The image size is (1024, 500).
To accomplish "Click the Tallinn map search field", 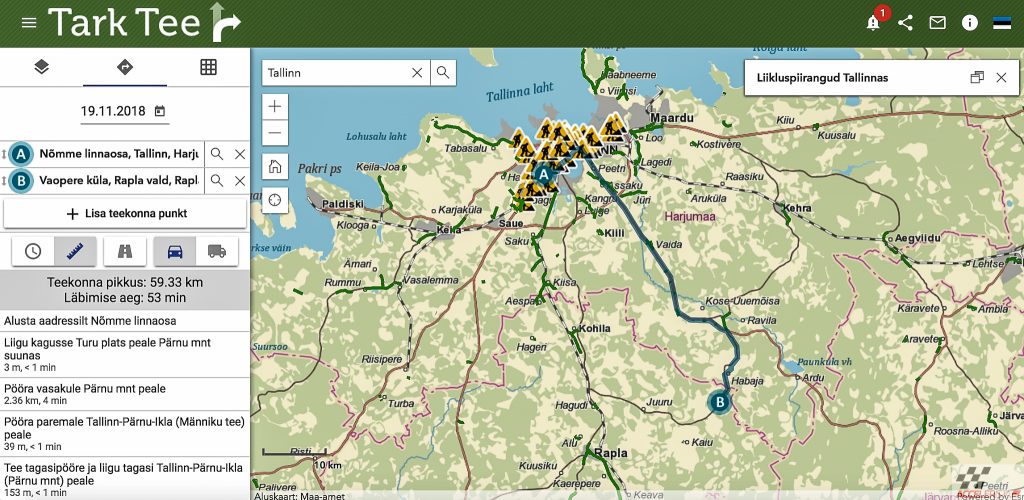I will click(336, 73).
